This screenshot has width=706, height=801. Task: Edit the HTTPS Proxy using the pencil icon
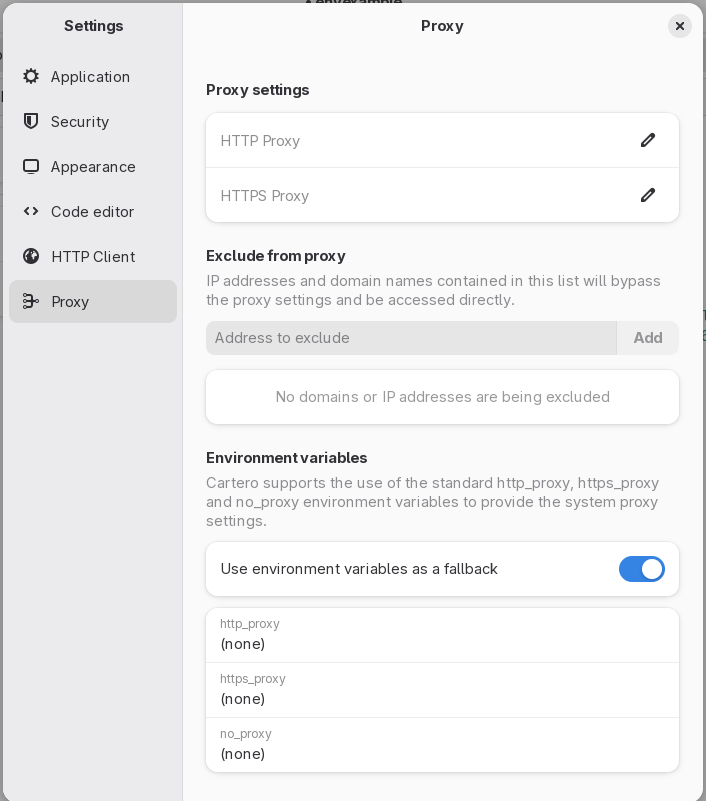(x=648, y=195)
